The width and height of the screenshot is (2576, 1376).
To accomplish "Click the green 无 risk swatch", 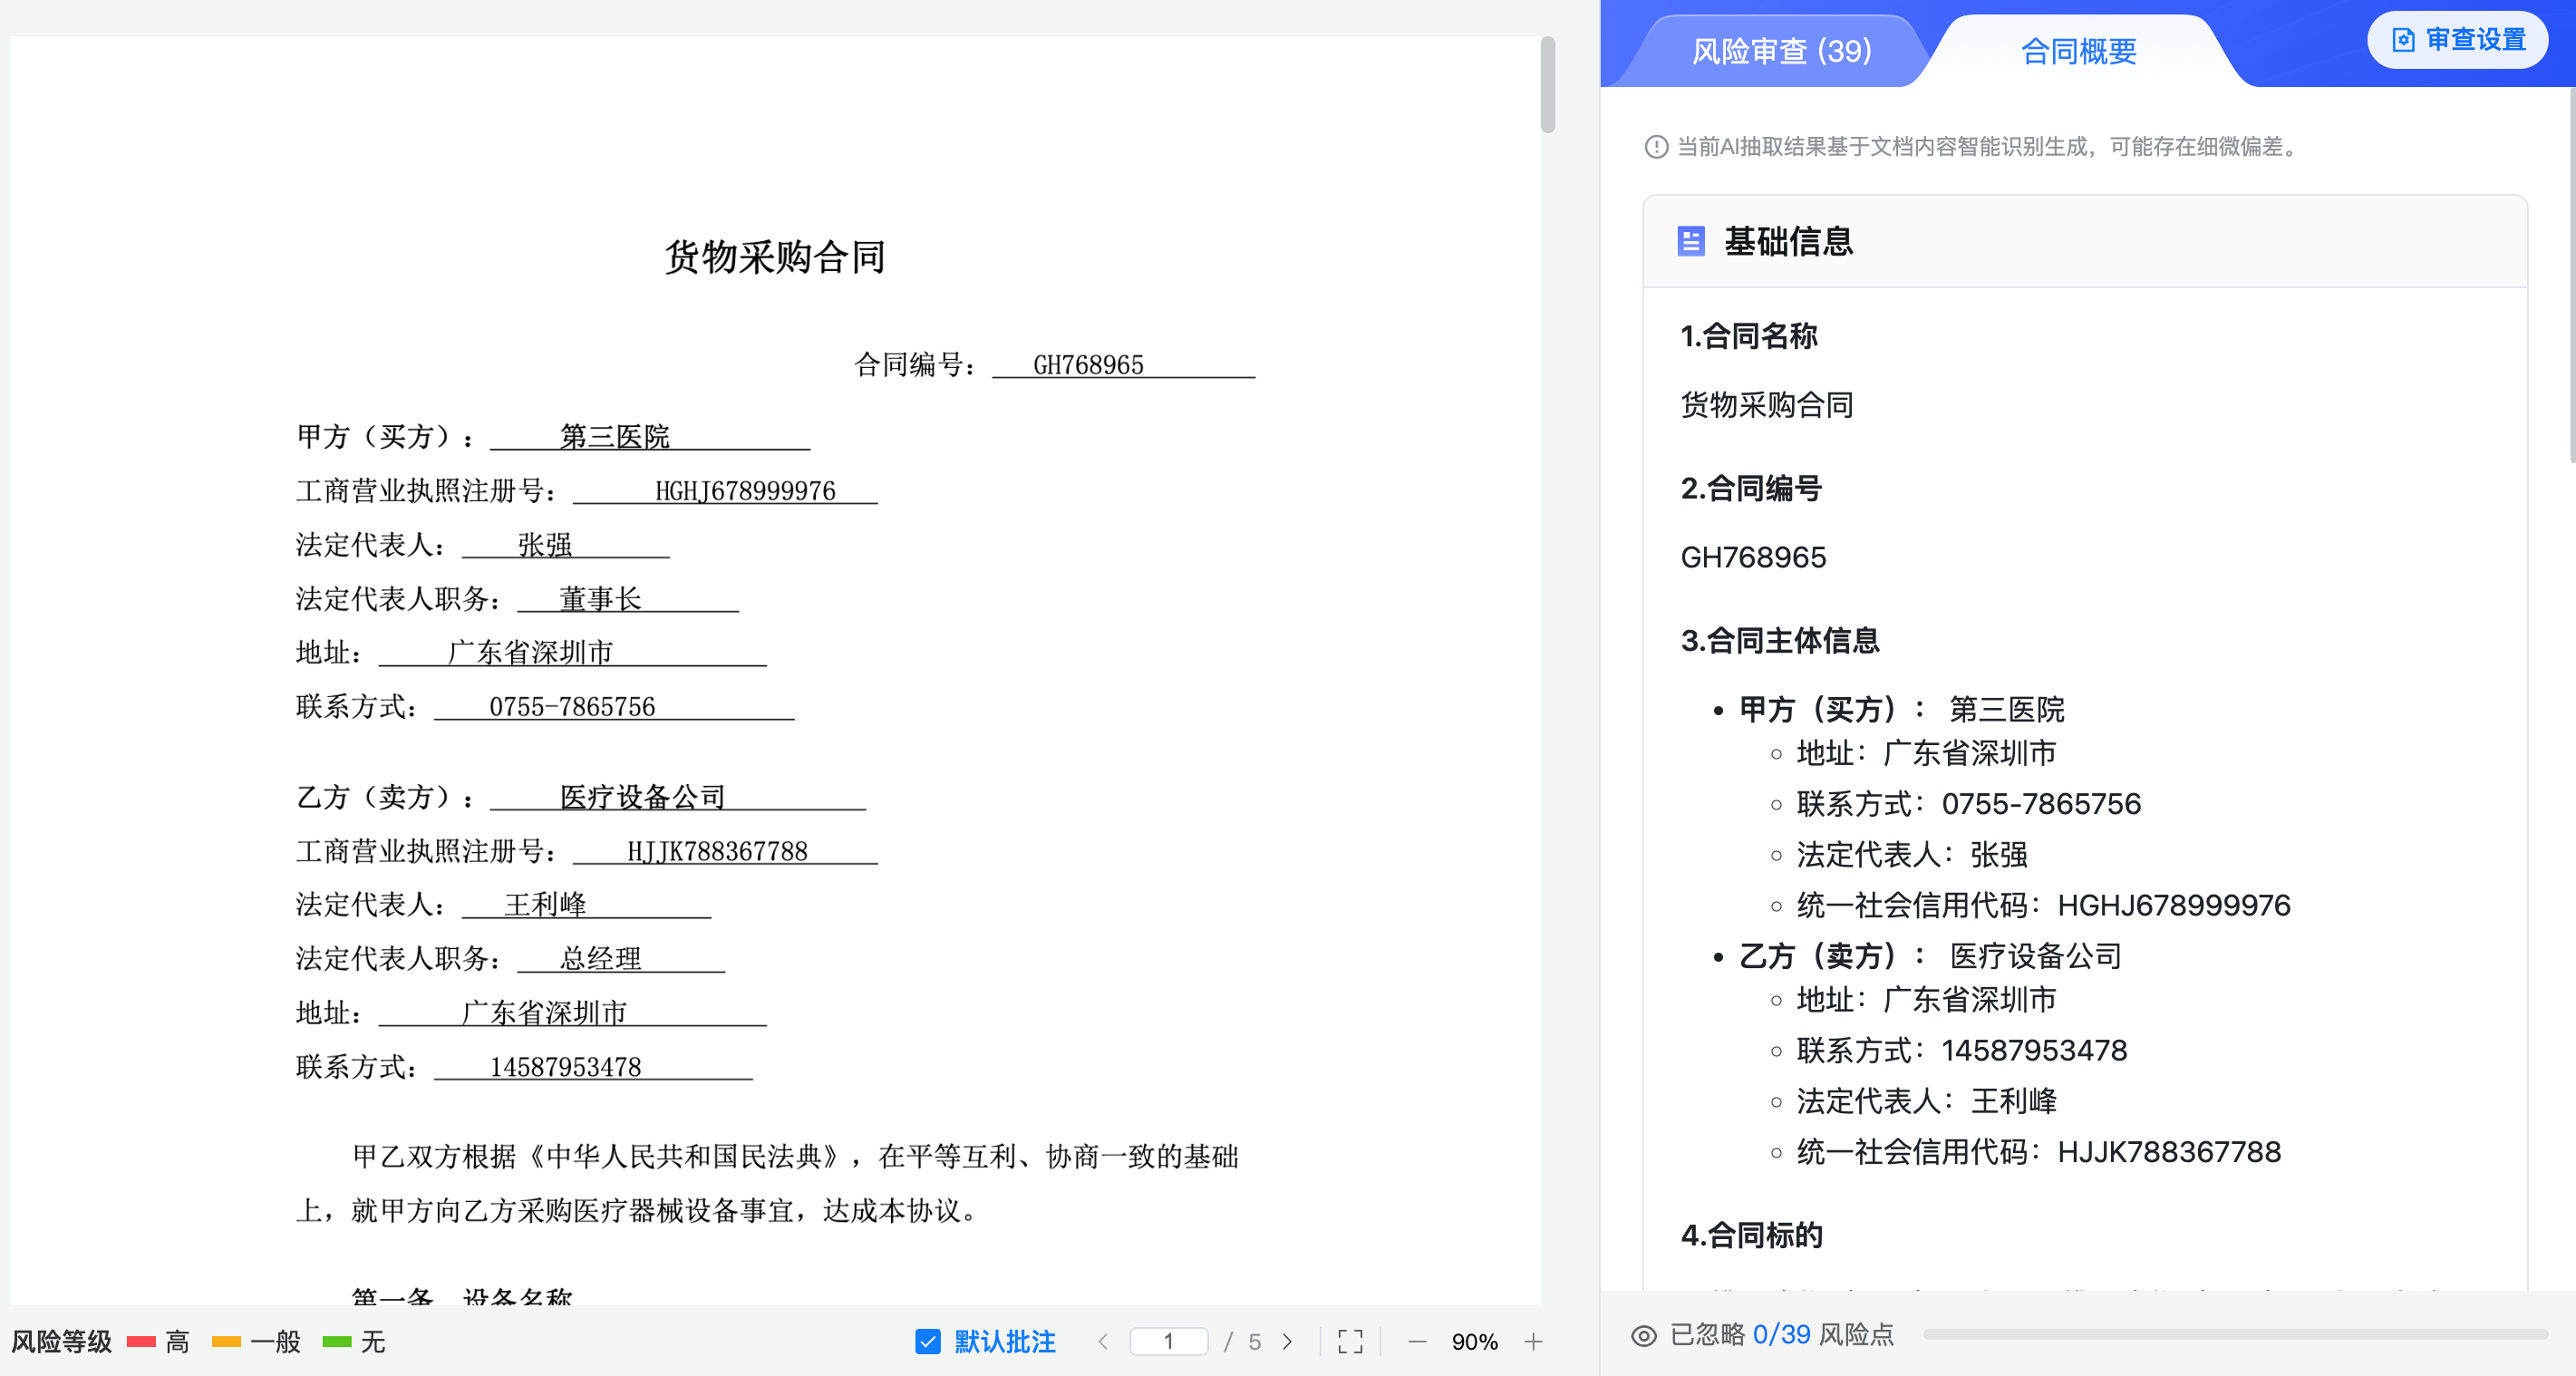I will click(337, 1341).
